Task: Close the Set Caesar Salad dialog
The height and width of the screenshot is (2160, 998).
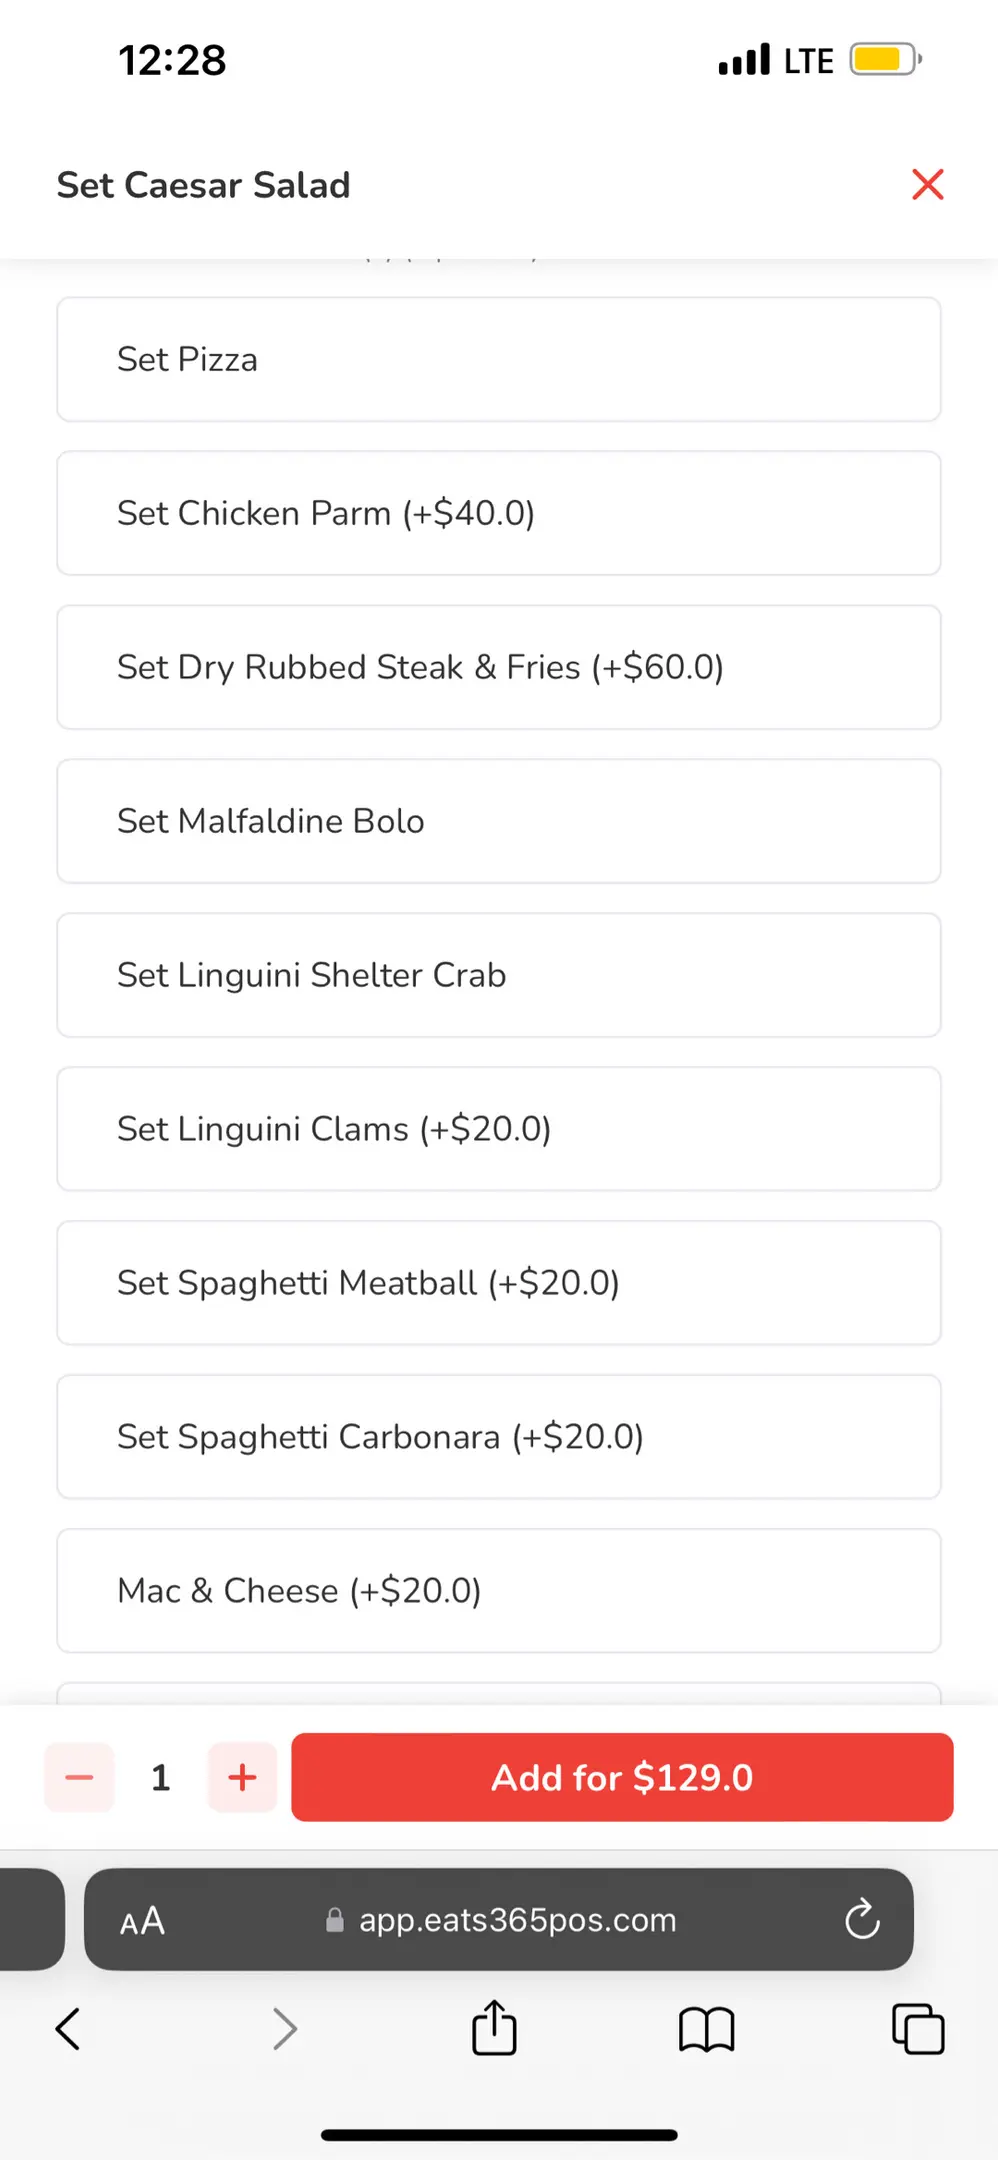Action: (x=927, y=185)
